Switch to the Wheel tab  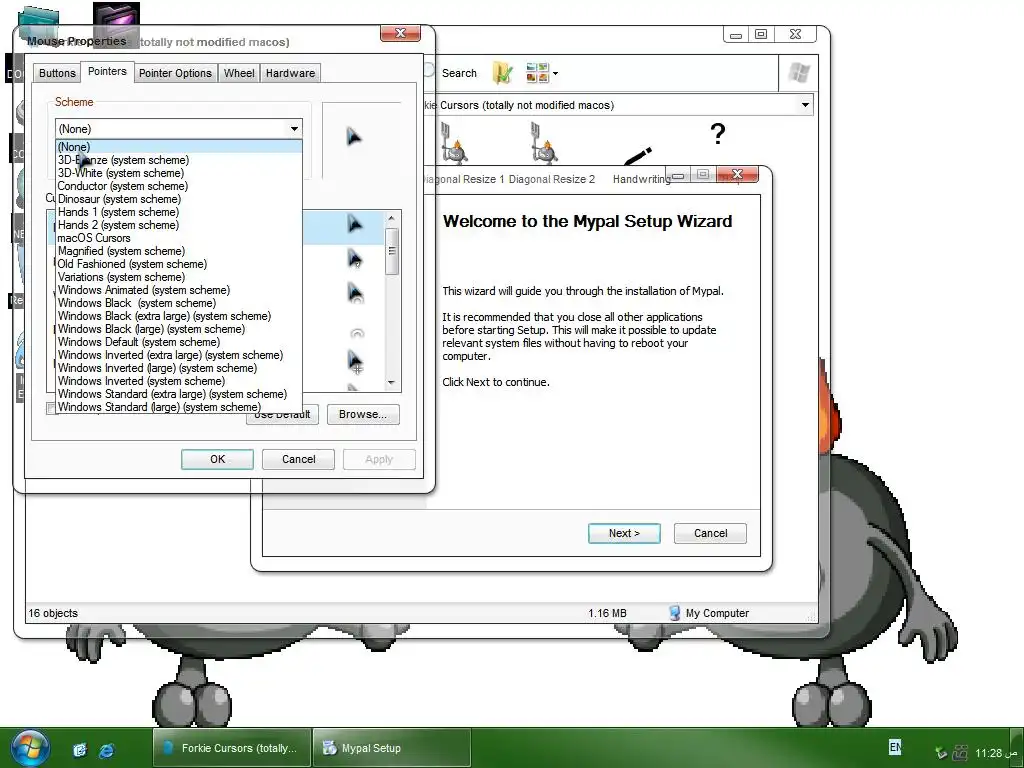pyautogui.click(x=239, y=73)
